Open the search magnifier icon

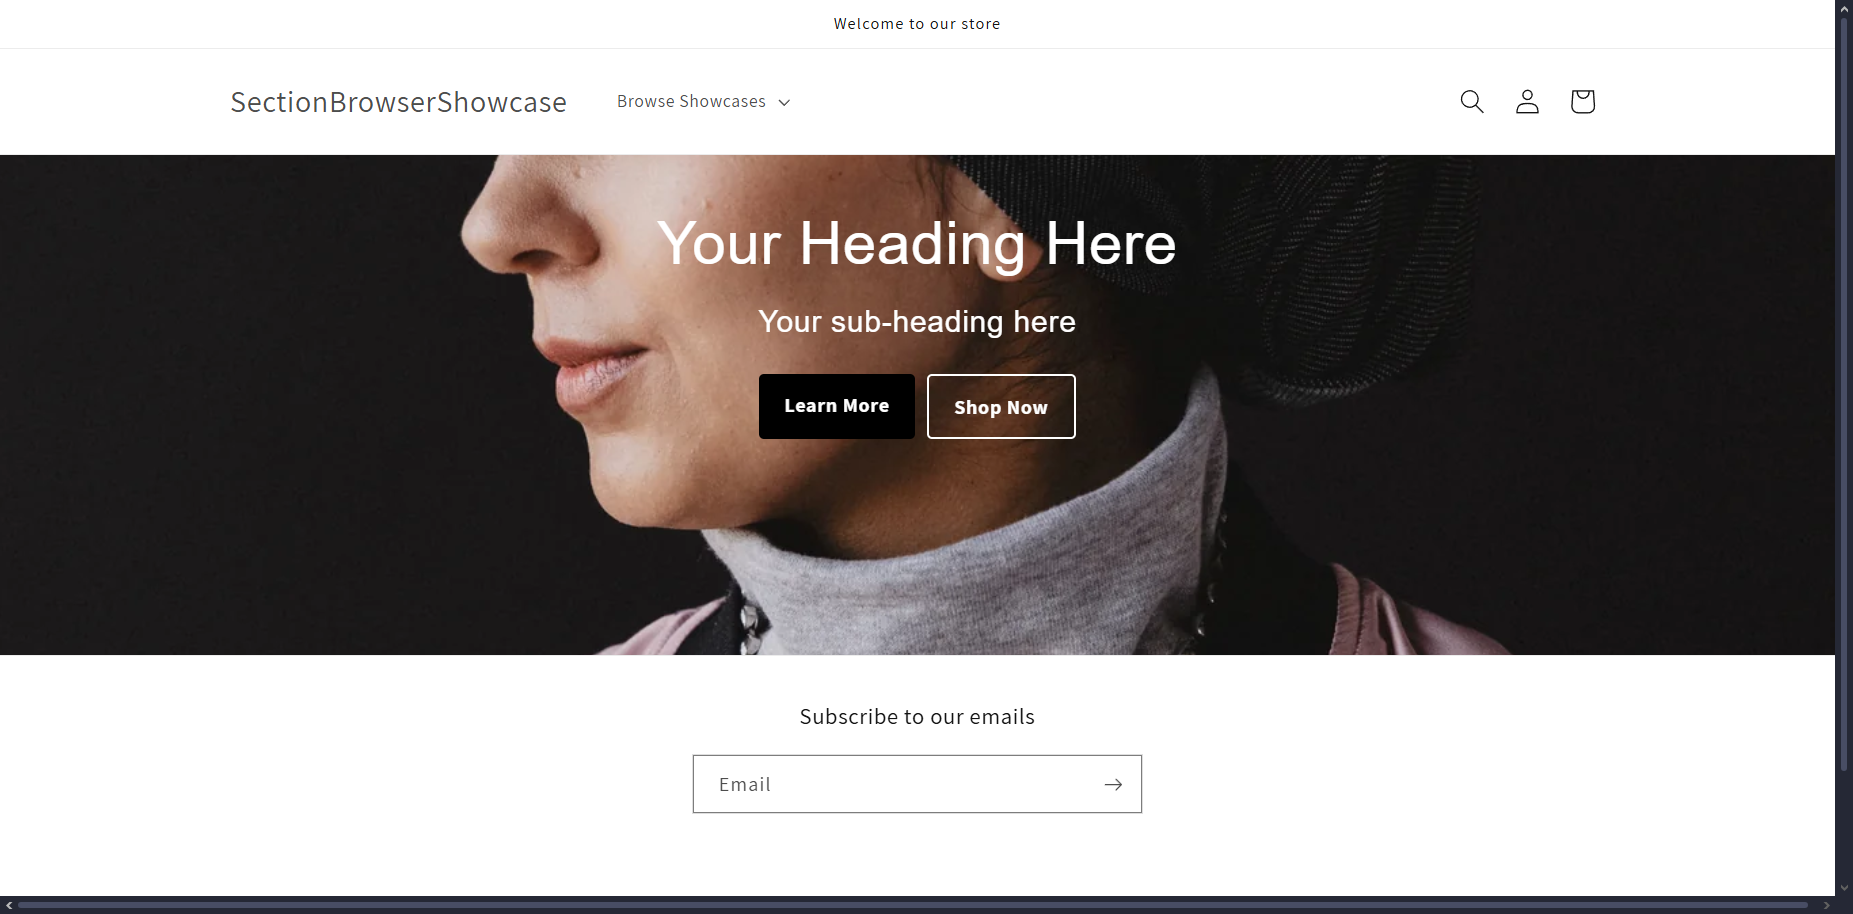point(1471,101)
